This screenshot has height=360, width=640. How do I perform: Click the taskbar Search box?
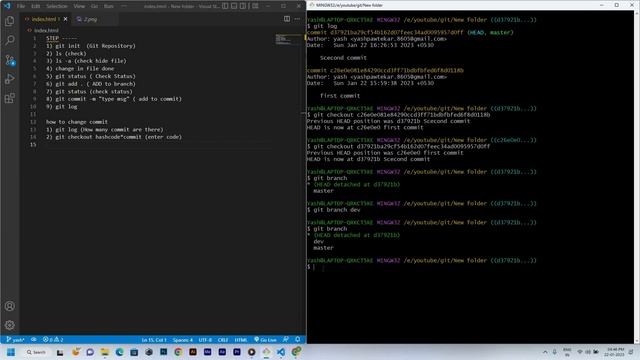(36, 352)
